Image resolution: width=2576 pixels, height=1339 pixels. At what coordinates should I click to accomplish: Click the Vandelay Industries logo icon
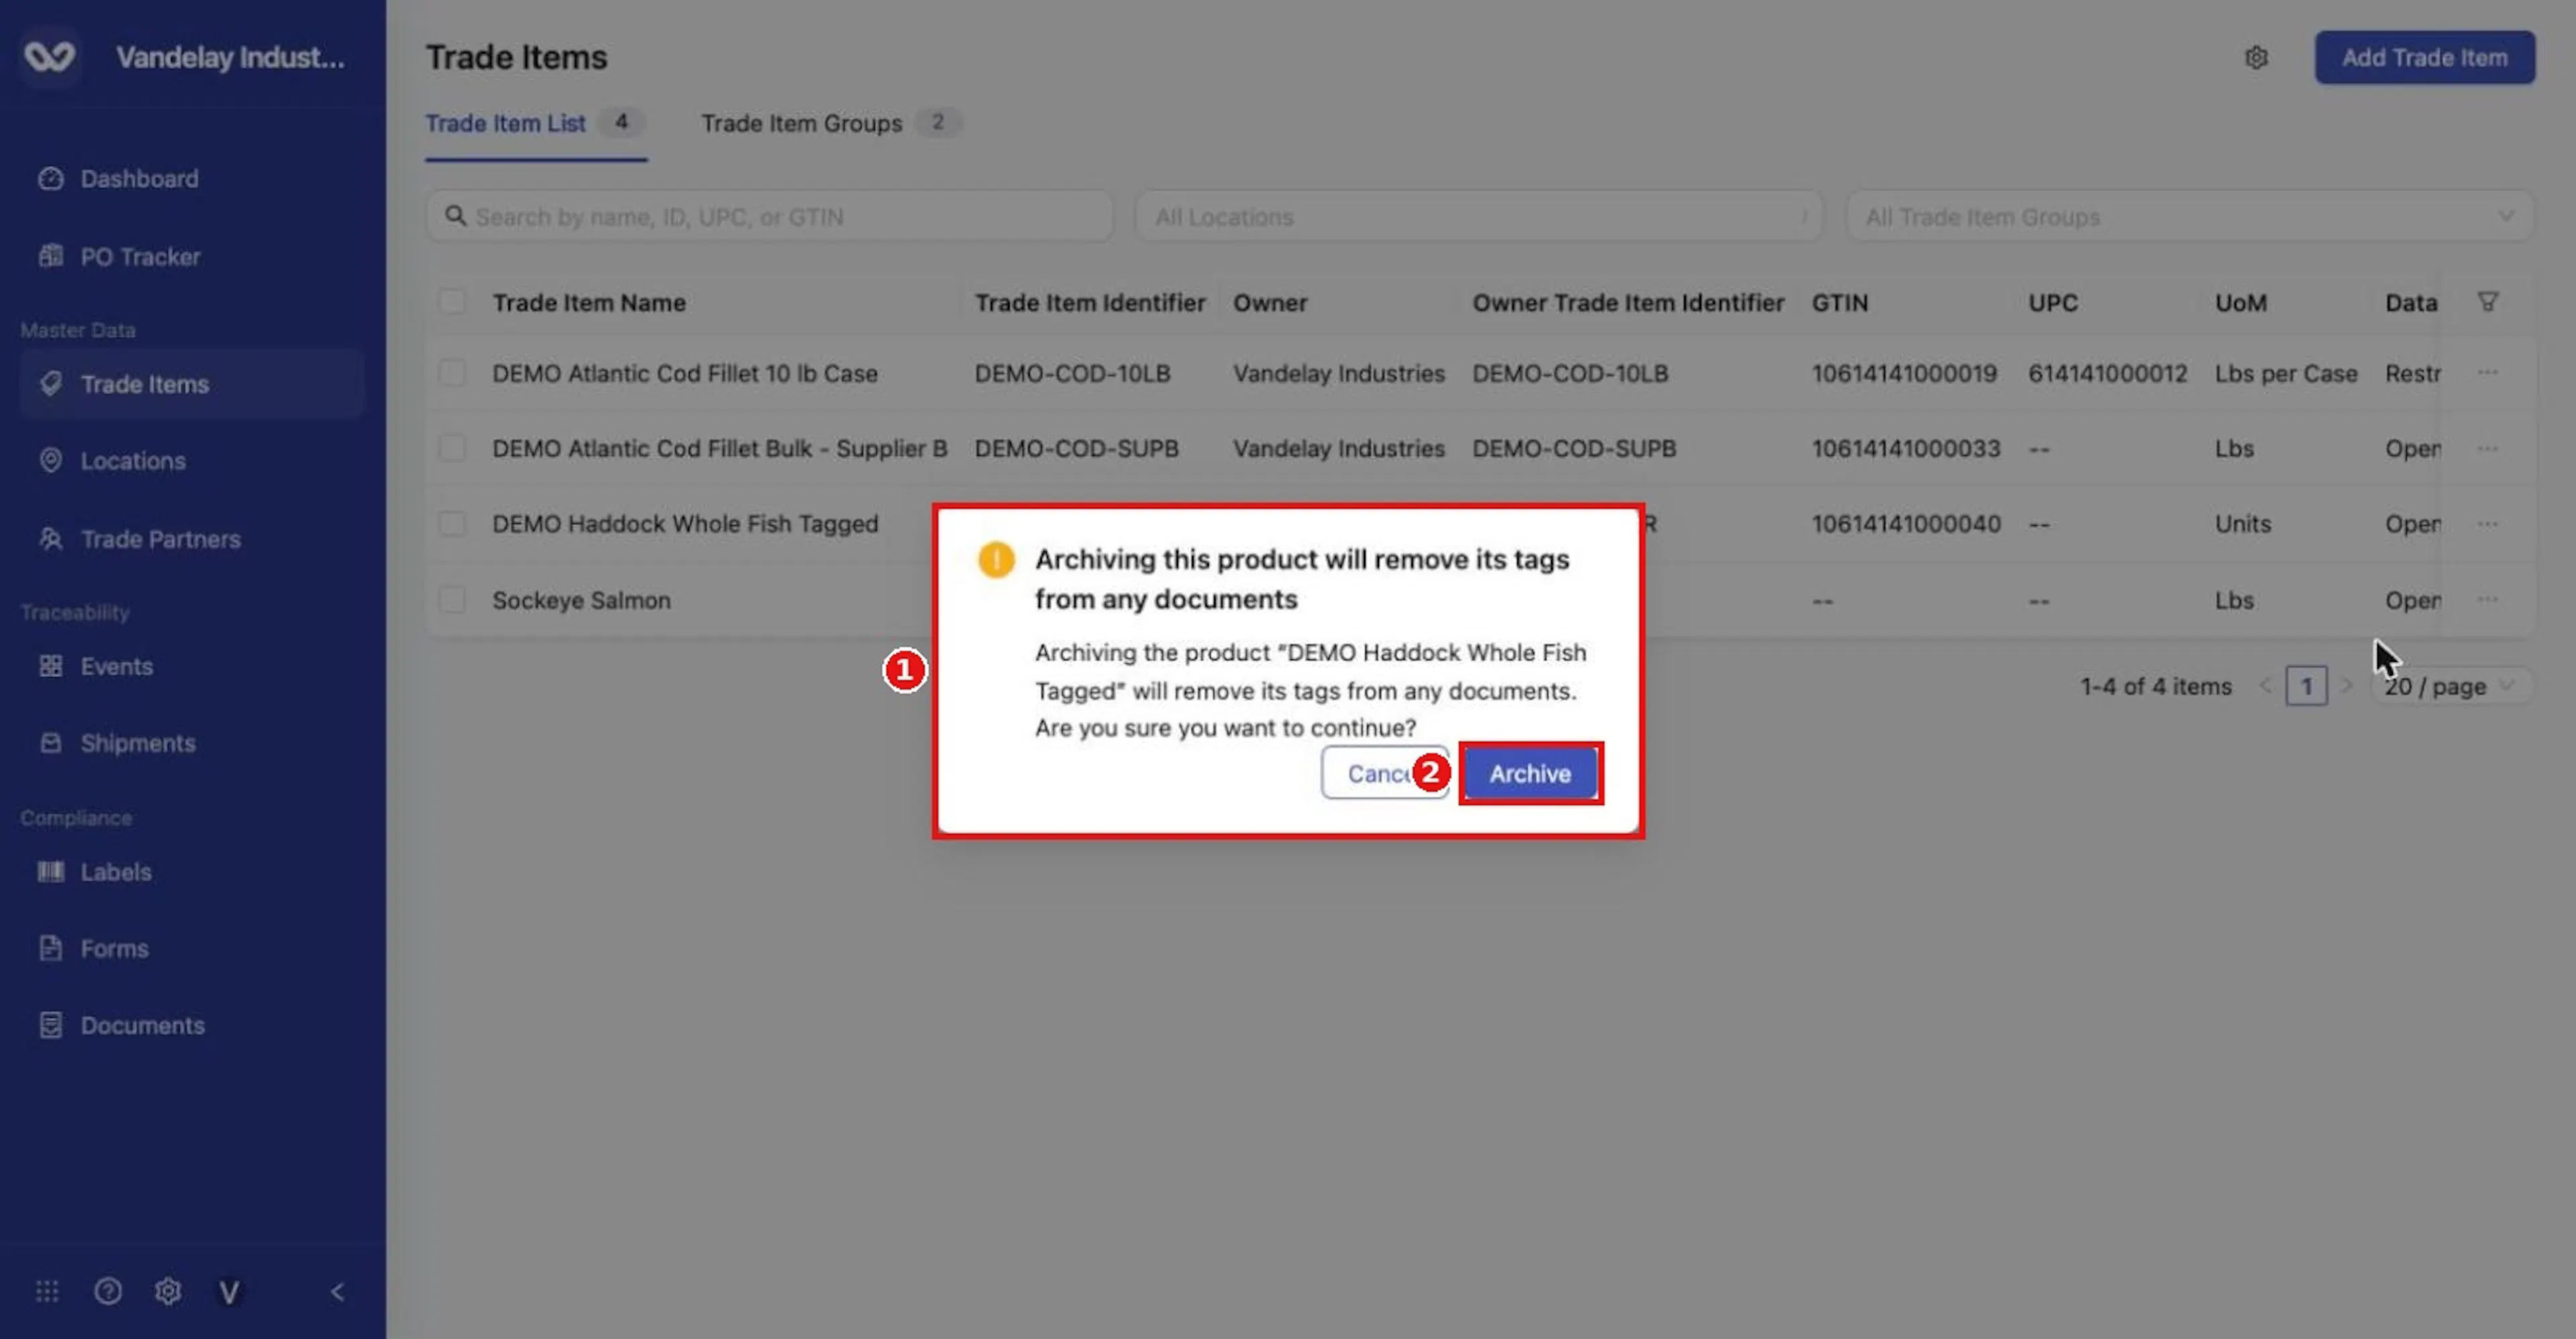click(49, 57)
